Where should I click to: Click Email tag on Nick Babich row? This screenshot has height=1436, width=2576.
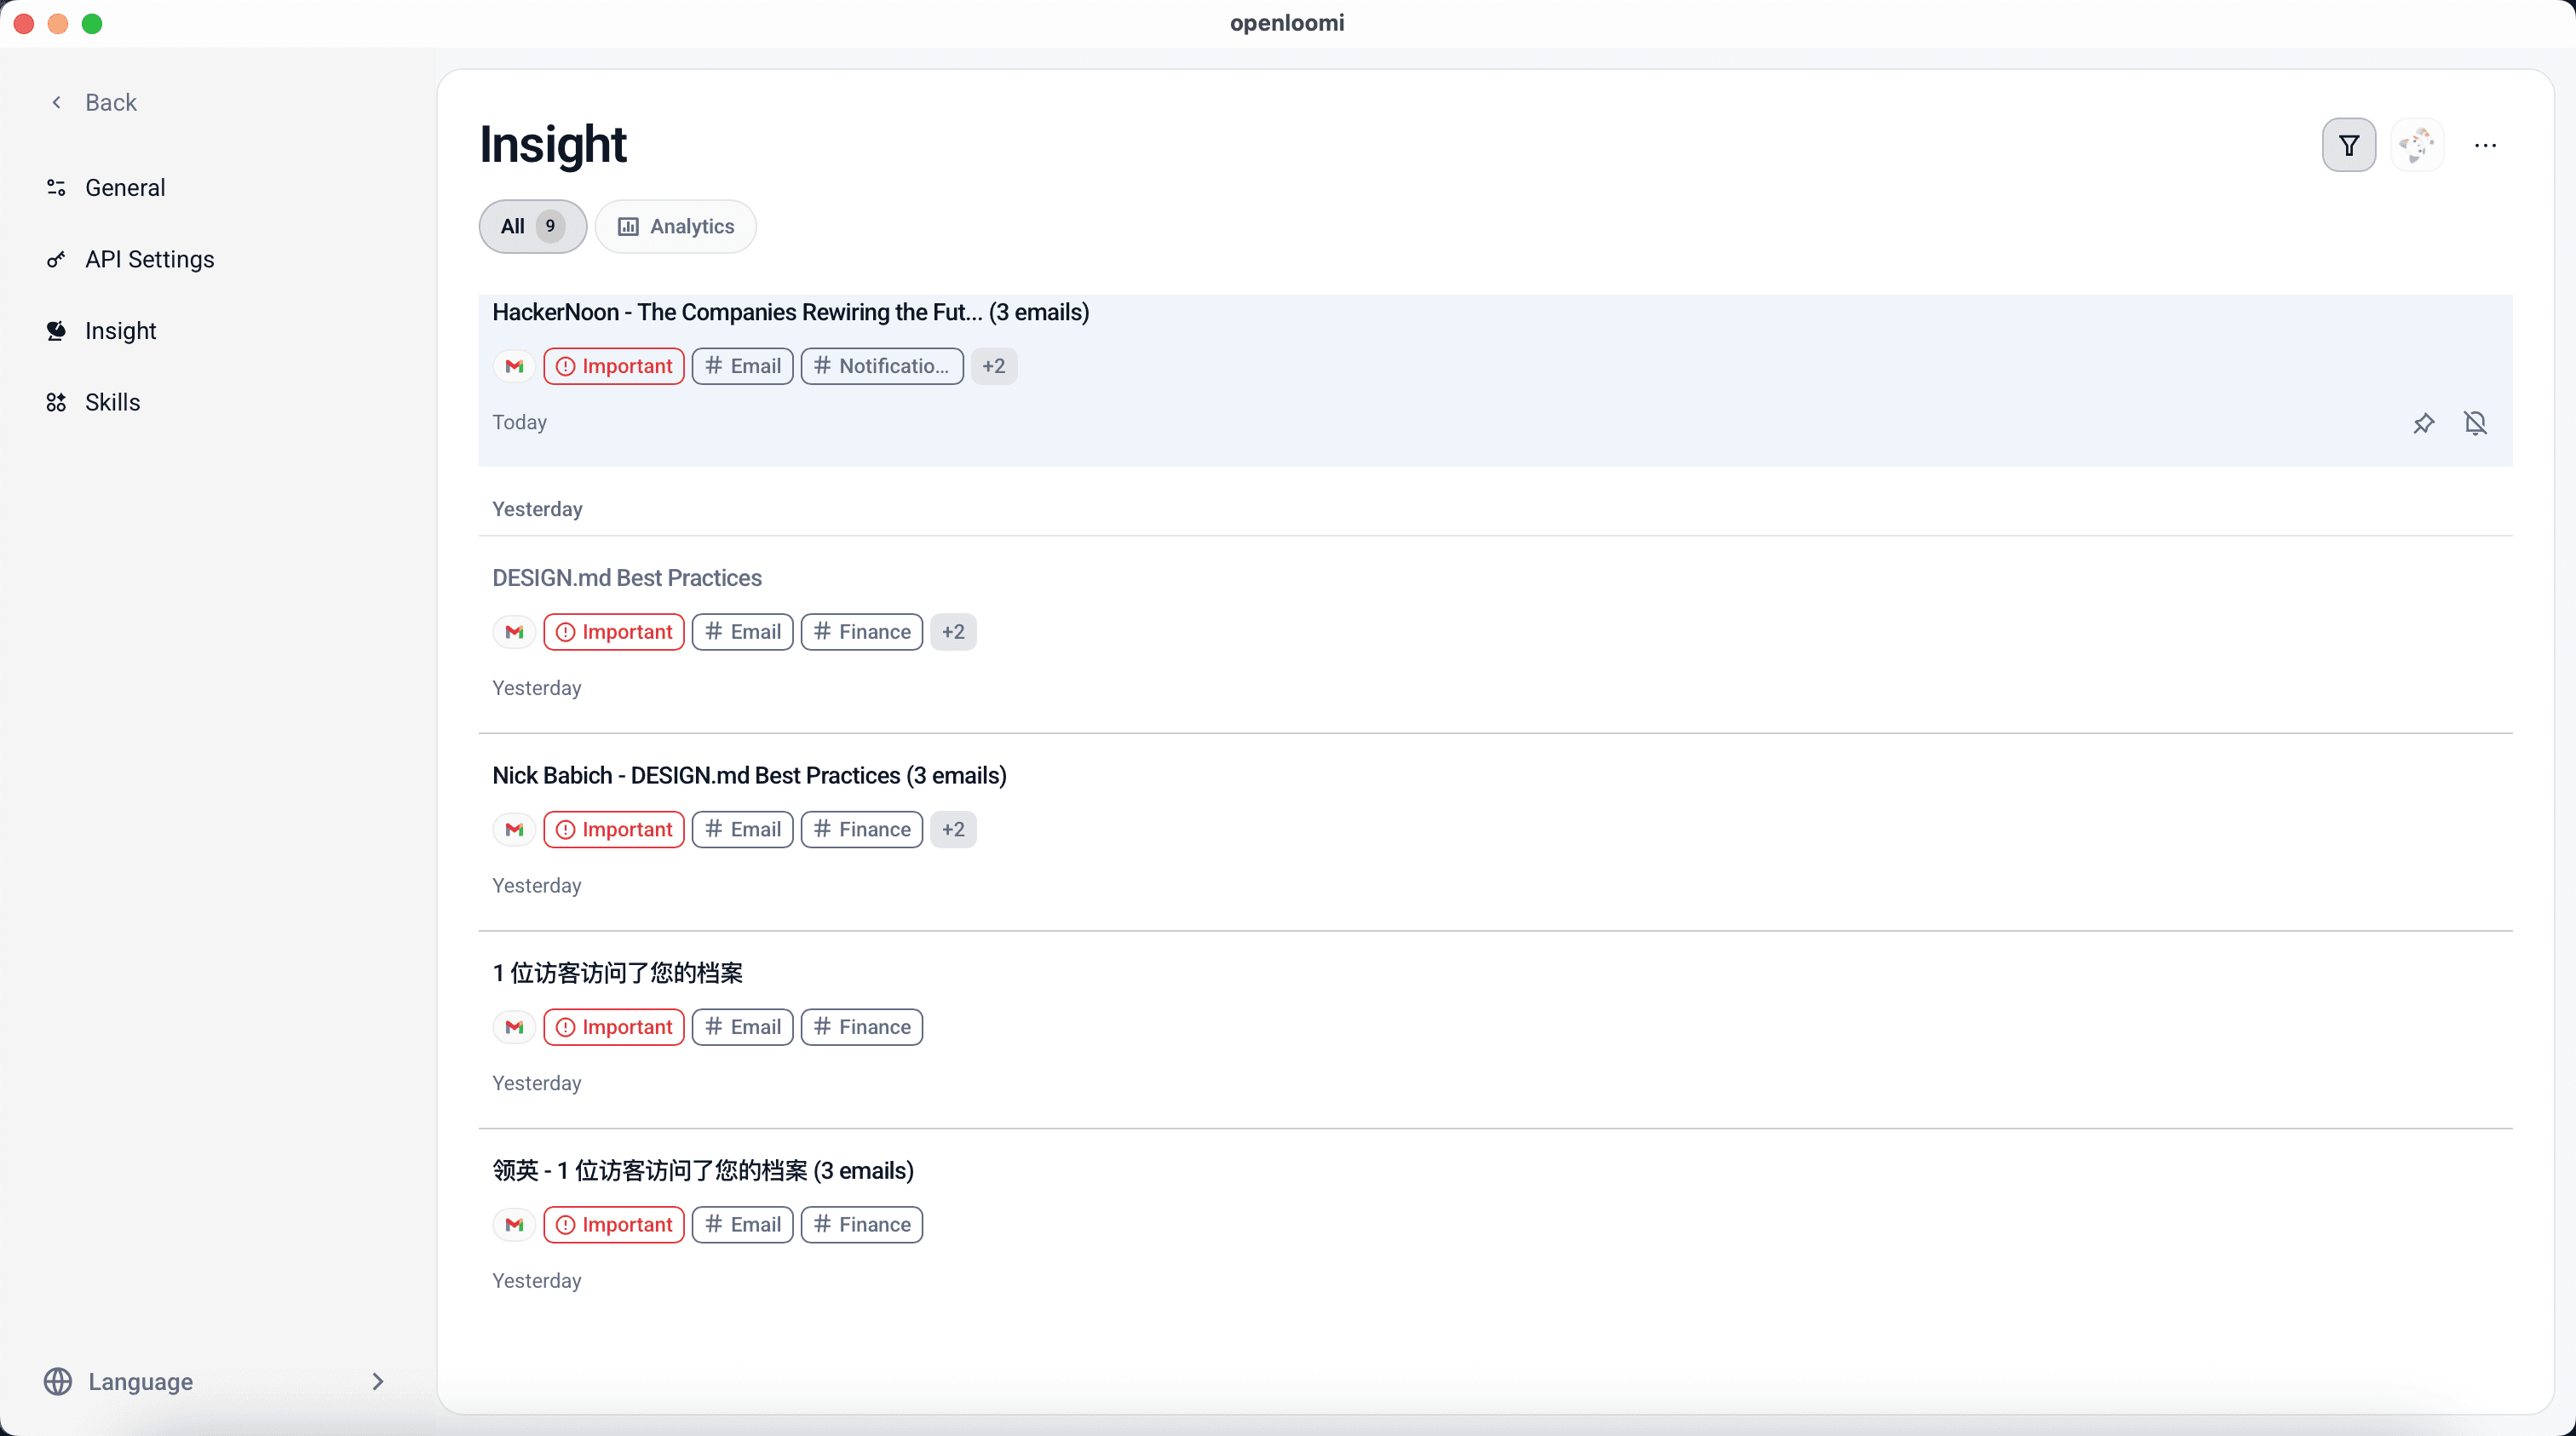(743, 829)
